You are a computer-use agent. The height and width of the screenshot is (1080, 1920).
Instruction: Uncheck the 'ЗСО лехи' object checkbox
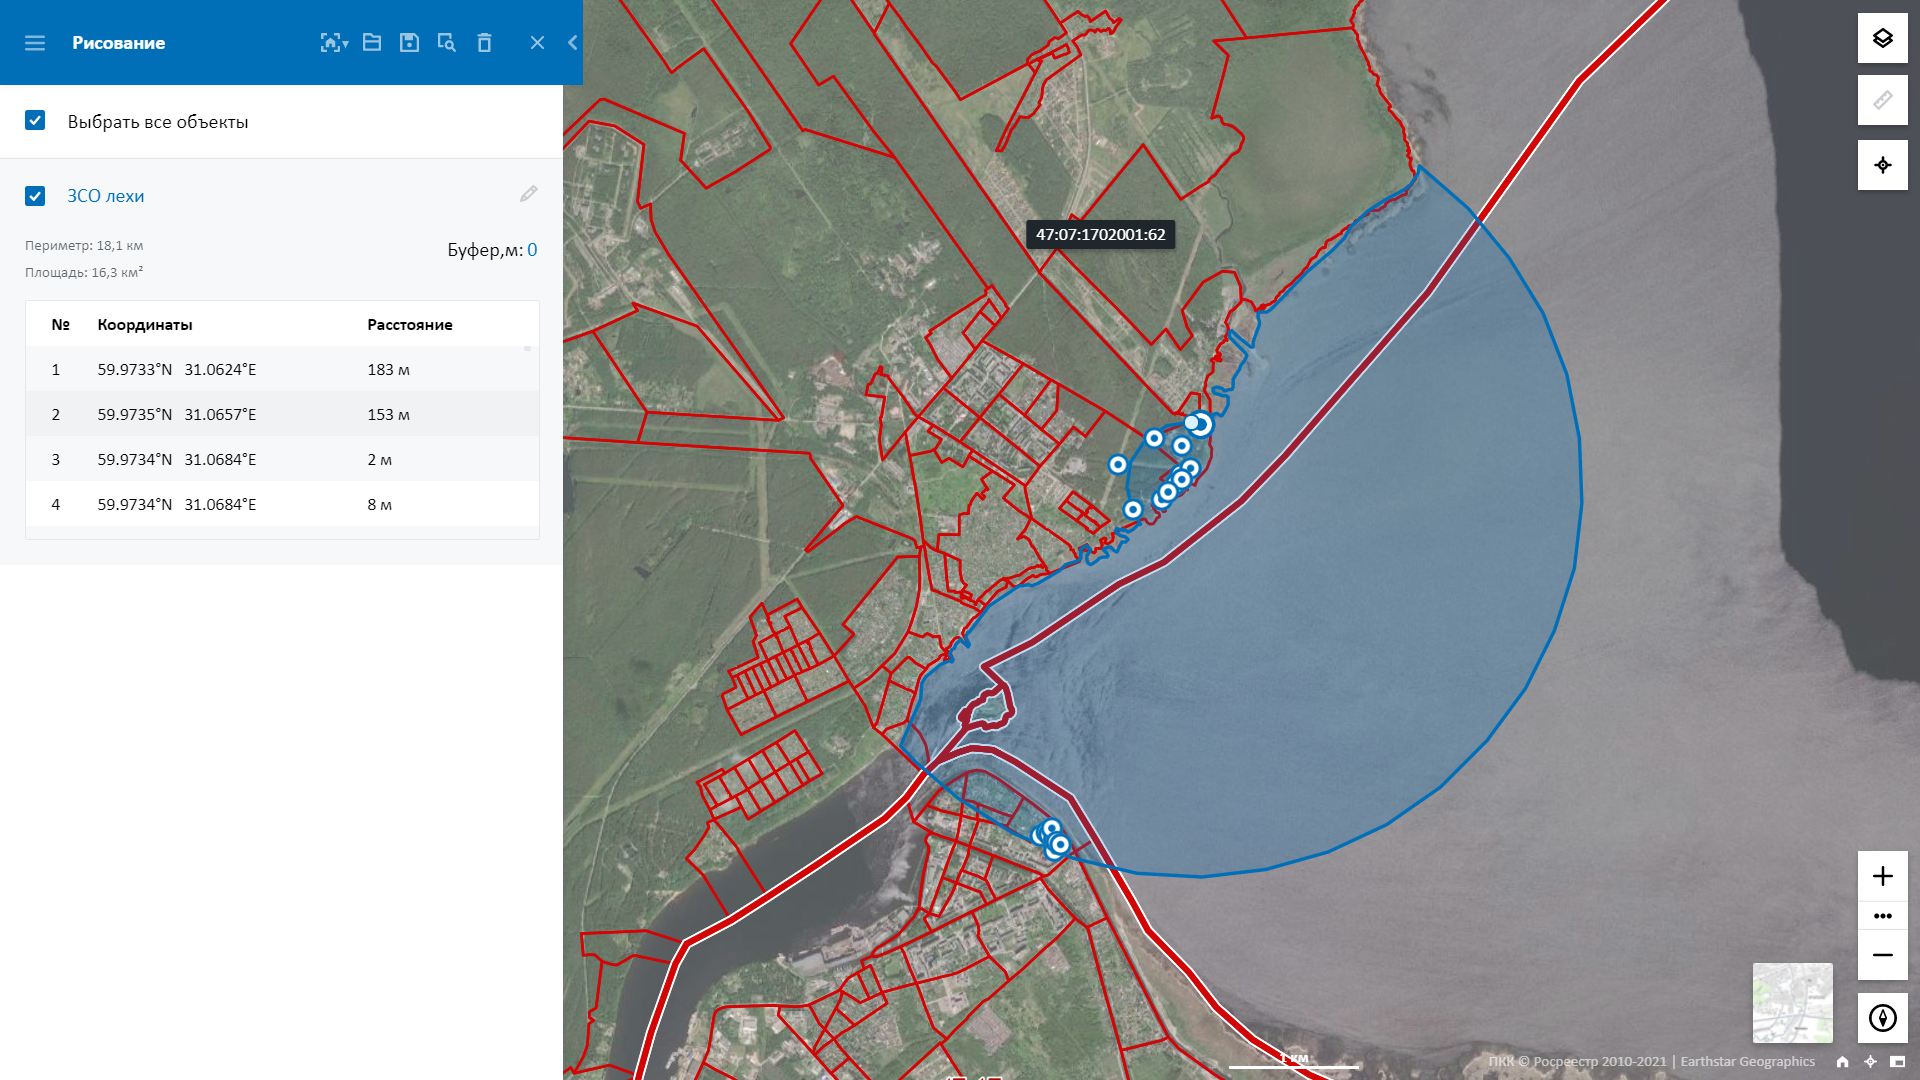(35, 196)
